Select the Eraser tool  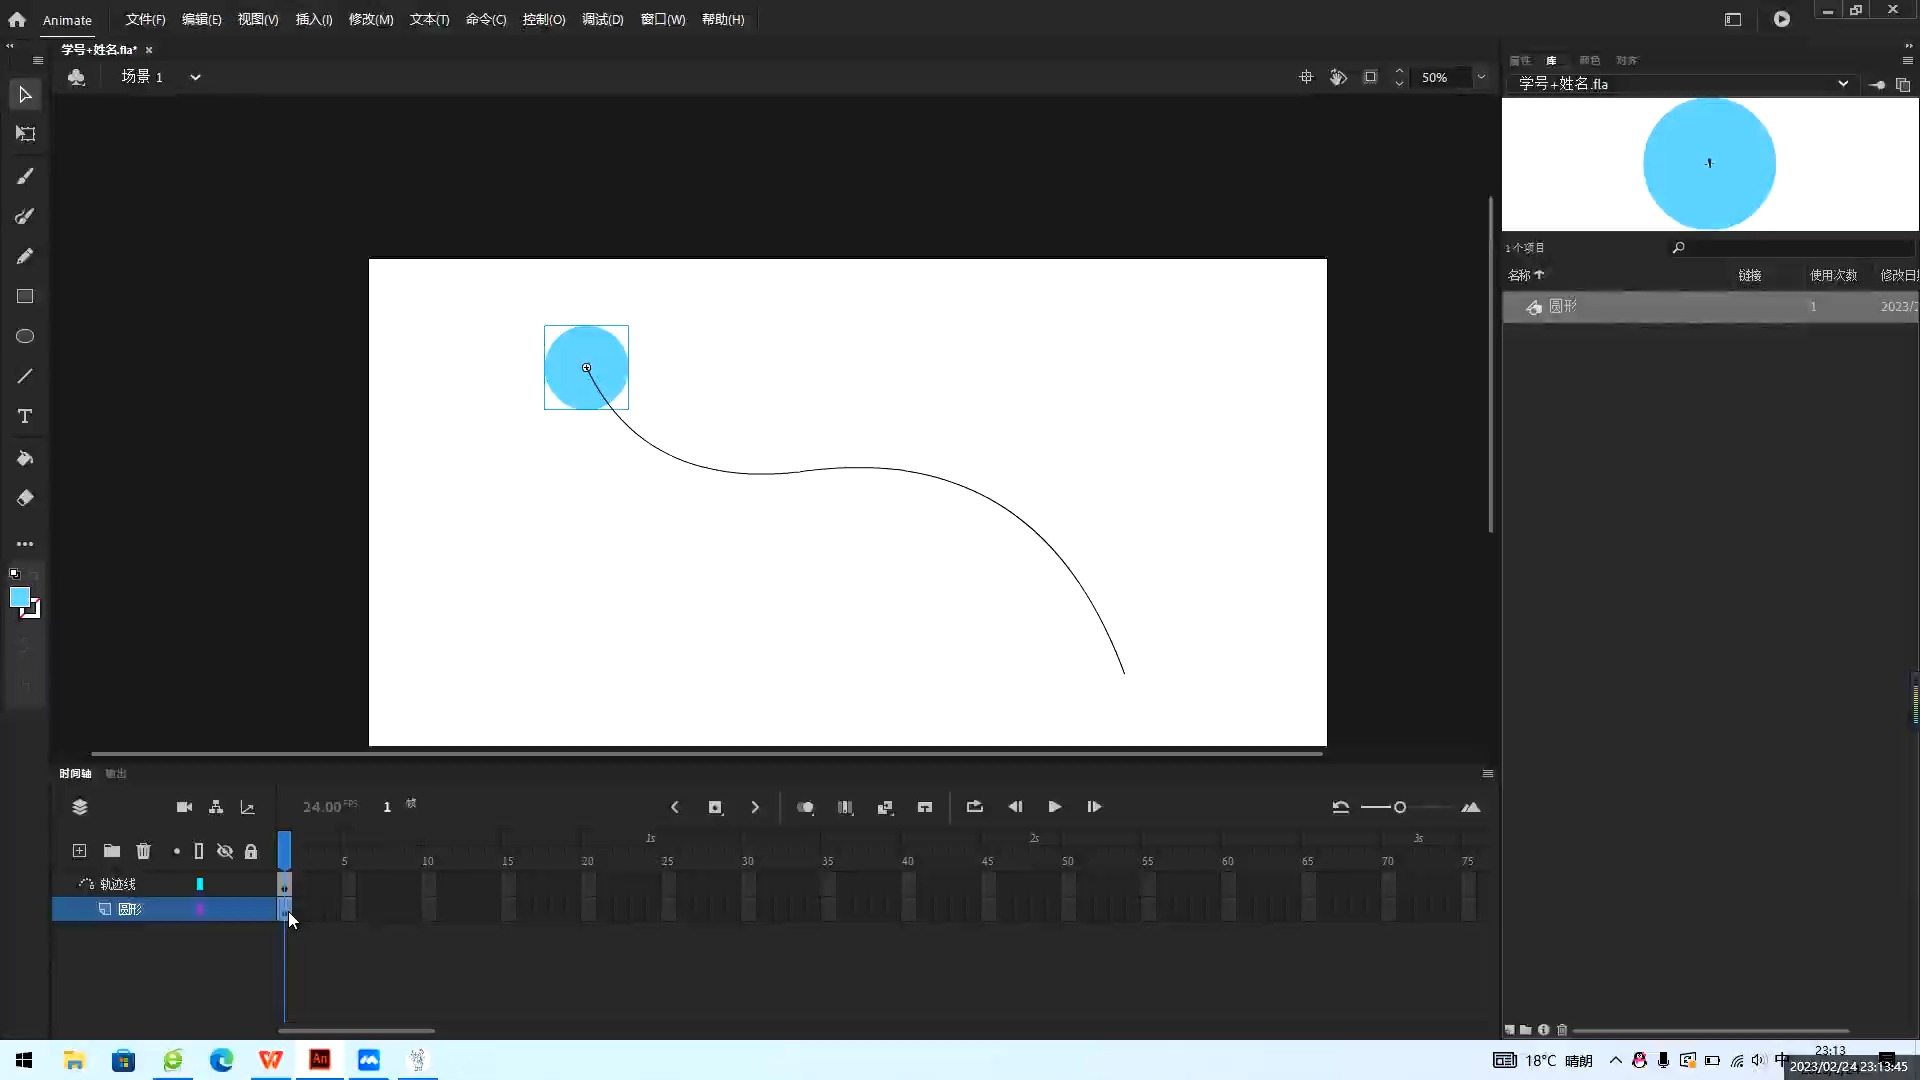pyautogui.click(x=25, y=498)
